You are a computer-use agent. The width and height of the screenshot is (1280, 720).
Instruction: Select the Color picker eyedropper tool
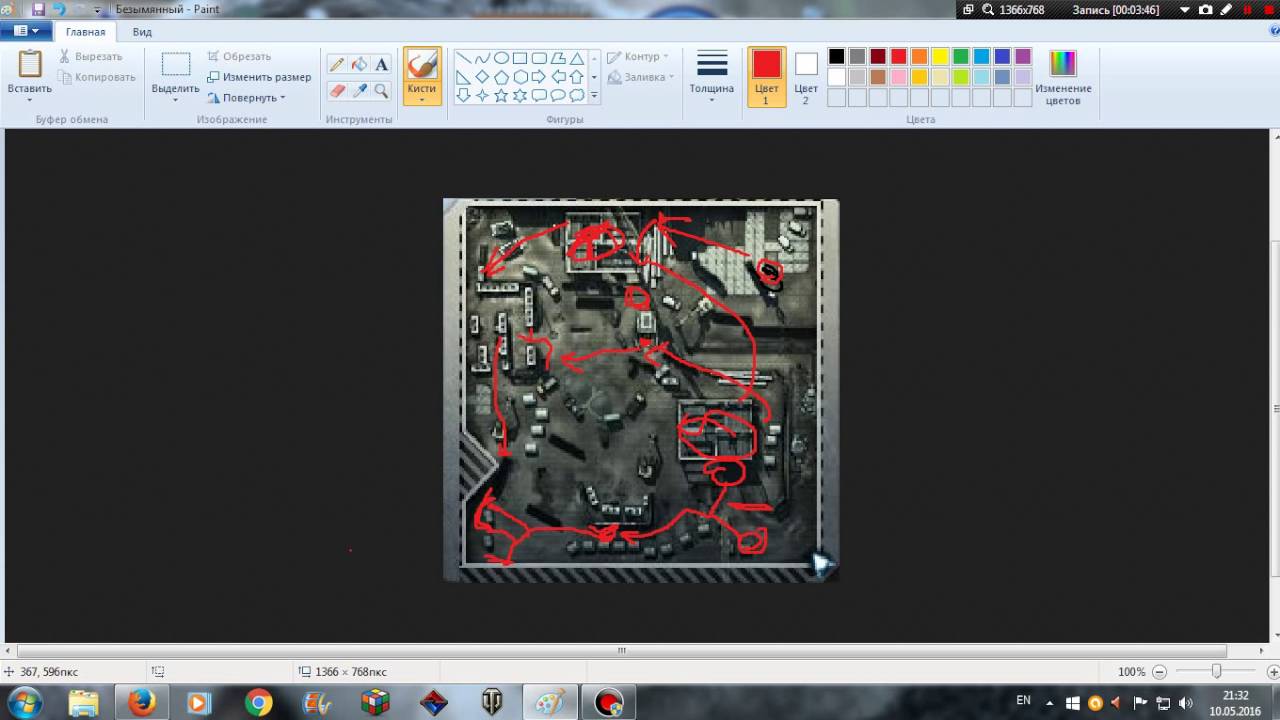[x=359, y=90]
